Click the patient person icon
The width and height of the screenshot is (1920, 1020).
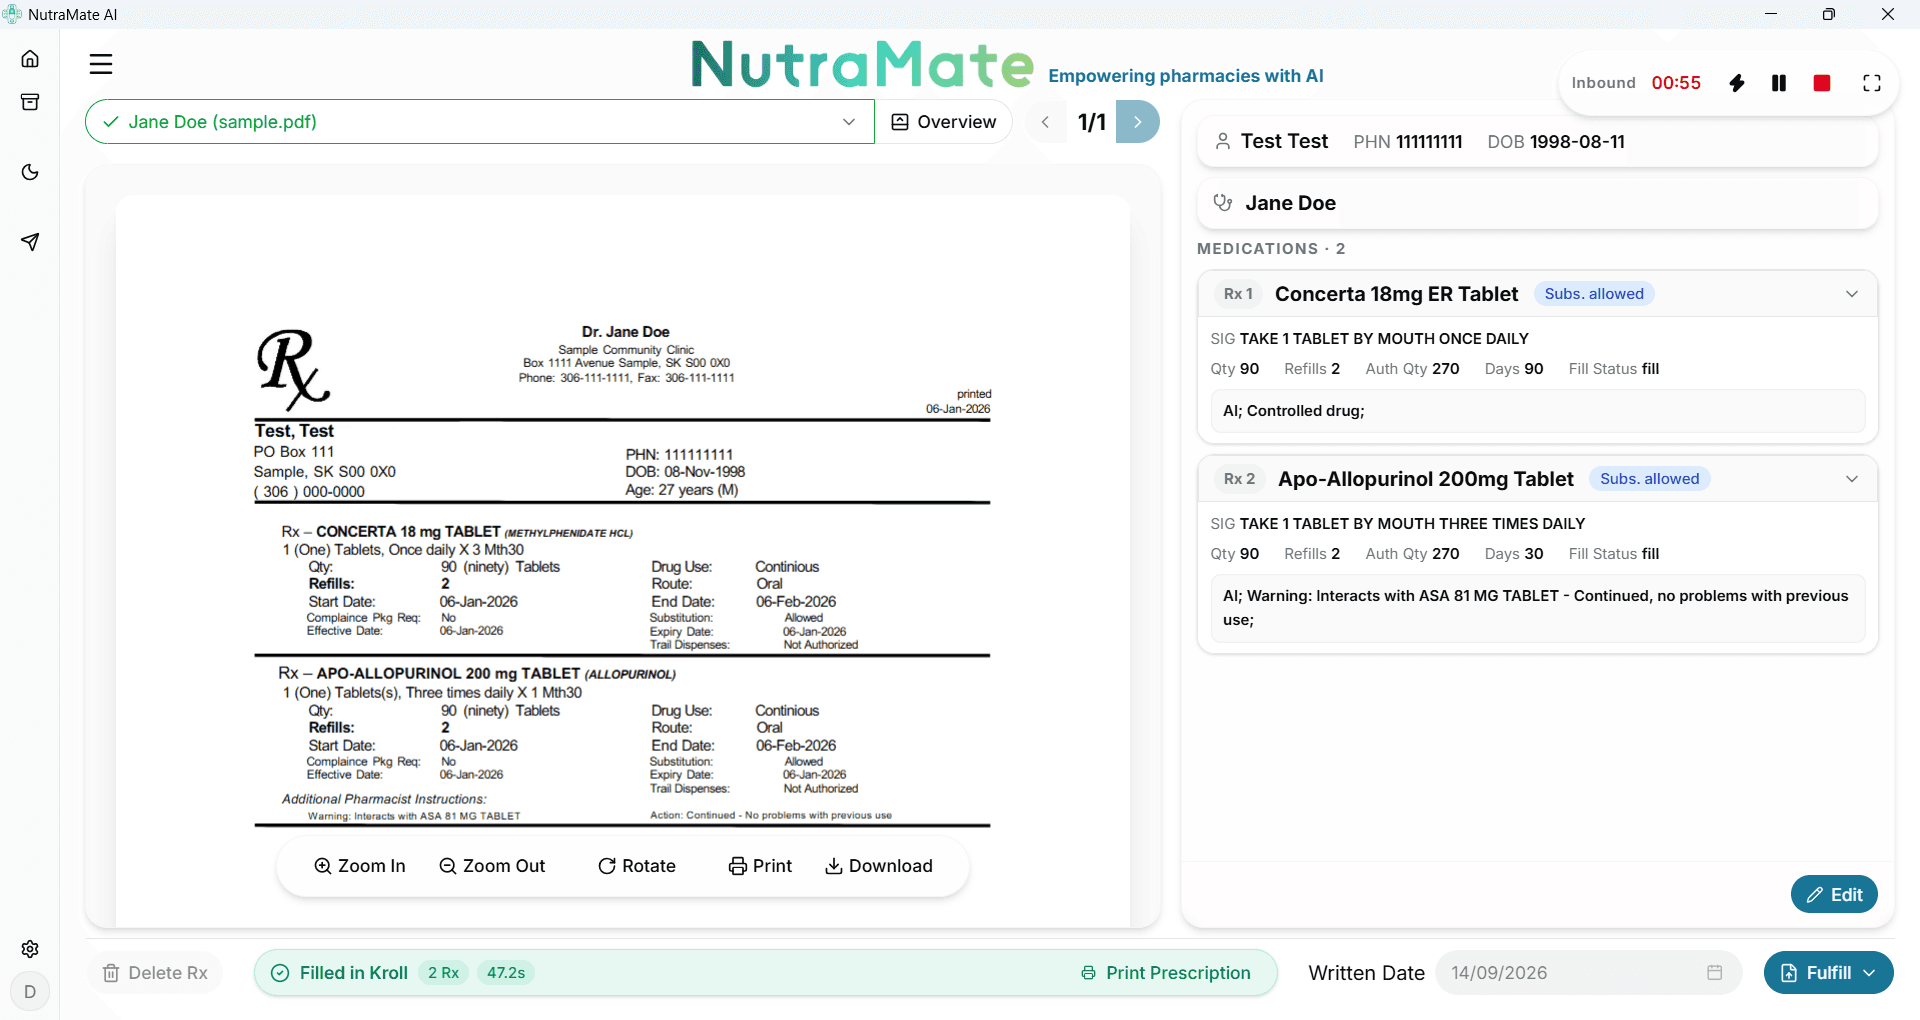point(1223,142)
